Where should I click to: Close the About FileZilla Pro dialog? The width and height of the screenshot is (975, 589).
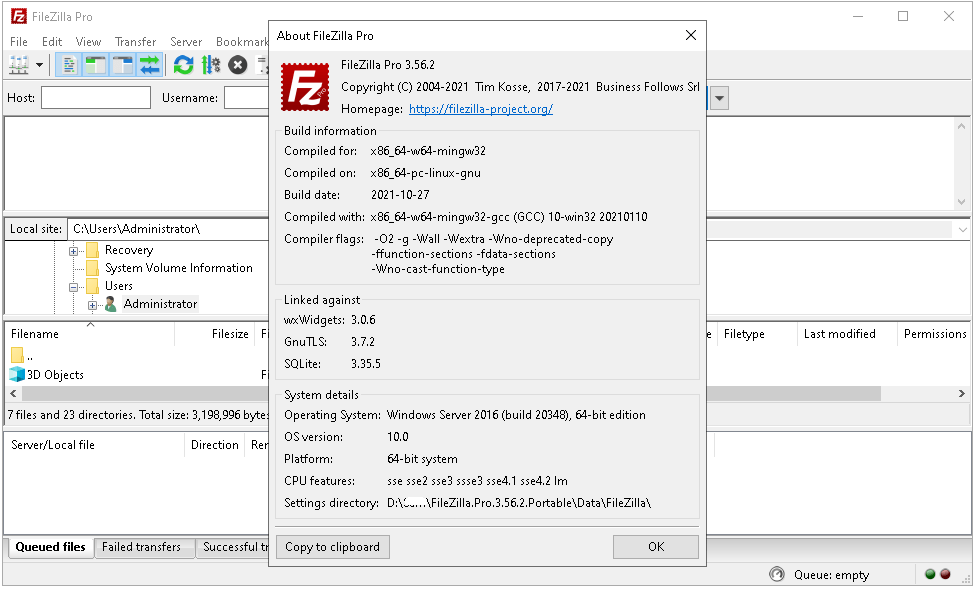click(x=691, y=35)
